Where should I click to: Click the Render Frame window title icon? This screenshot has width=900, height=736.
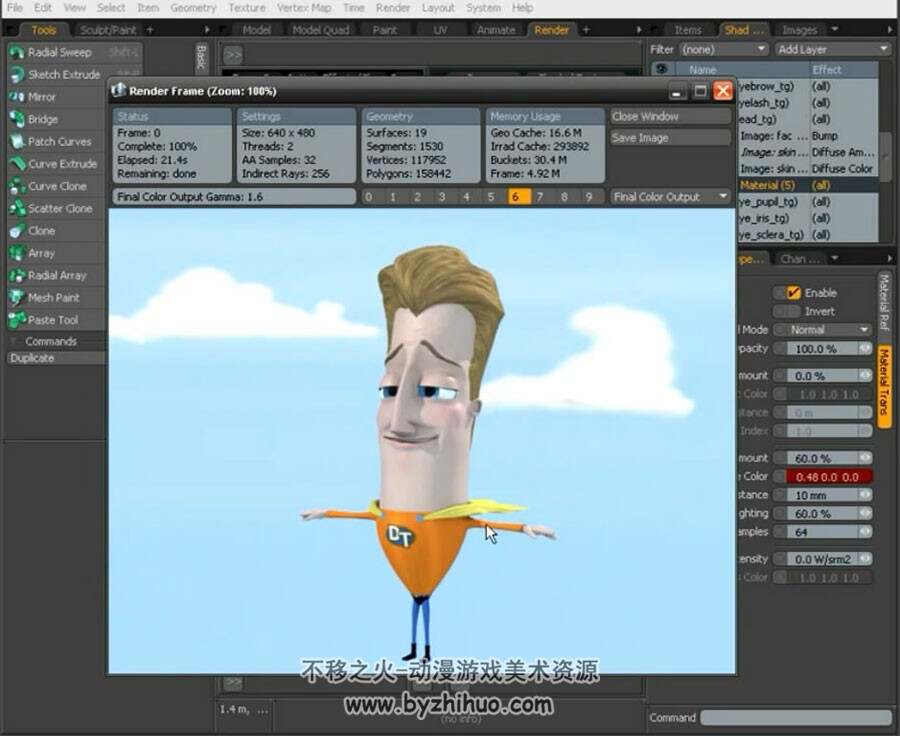118,91
